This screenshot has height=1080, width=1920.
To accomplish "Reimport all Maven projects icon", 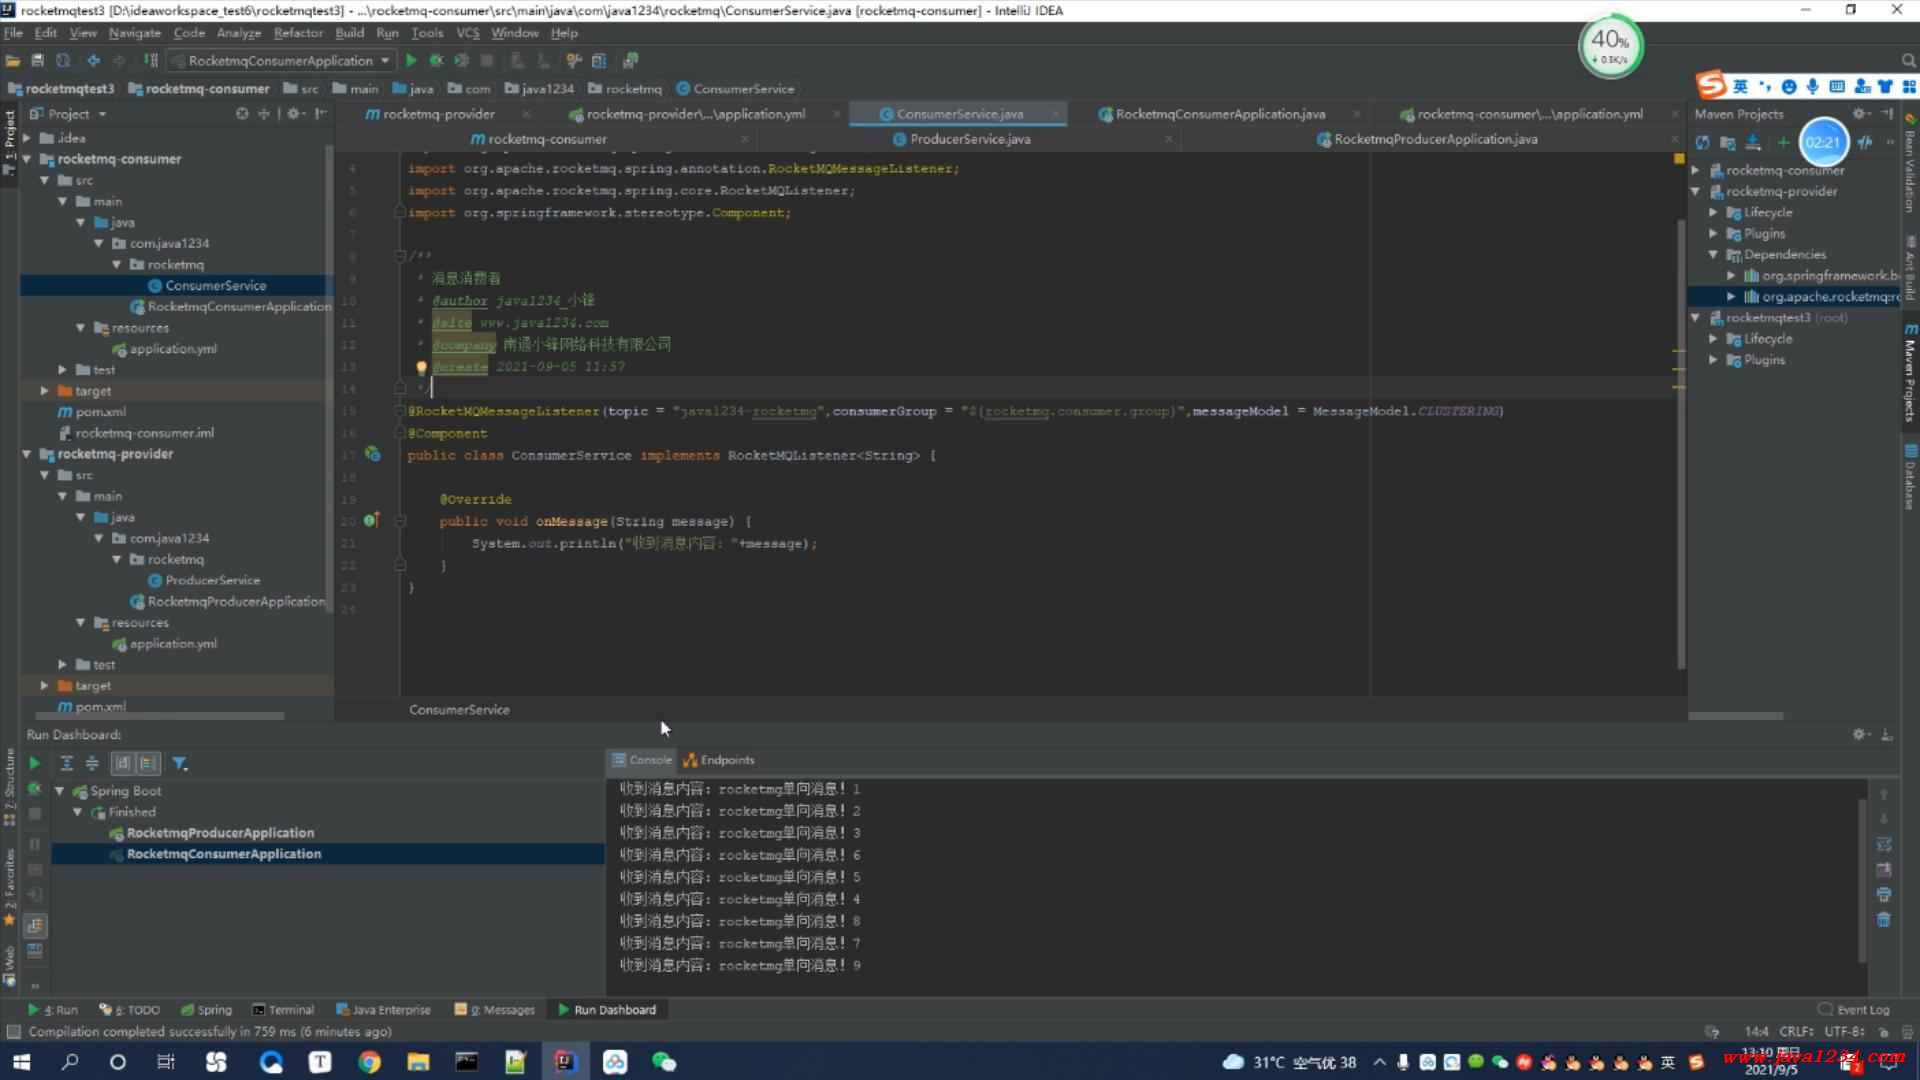I will pos(1702,142).
